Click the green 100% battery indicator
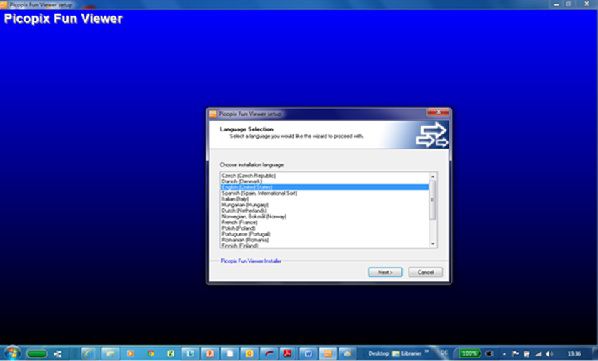598x361 pixels. [469, 353]
